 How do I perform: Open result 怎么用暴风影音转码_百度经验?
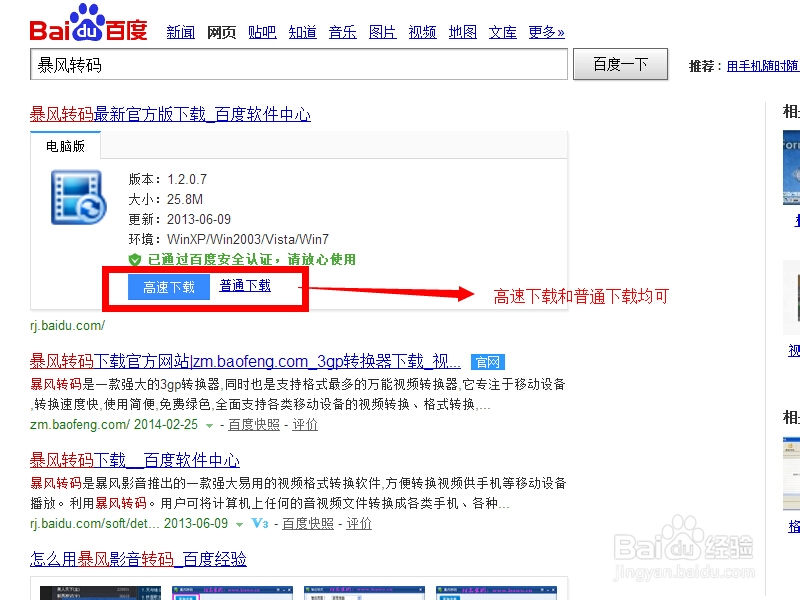138,559
